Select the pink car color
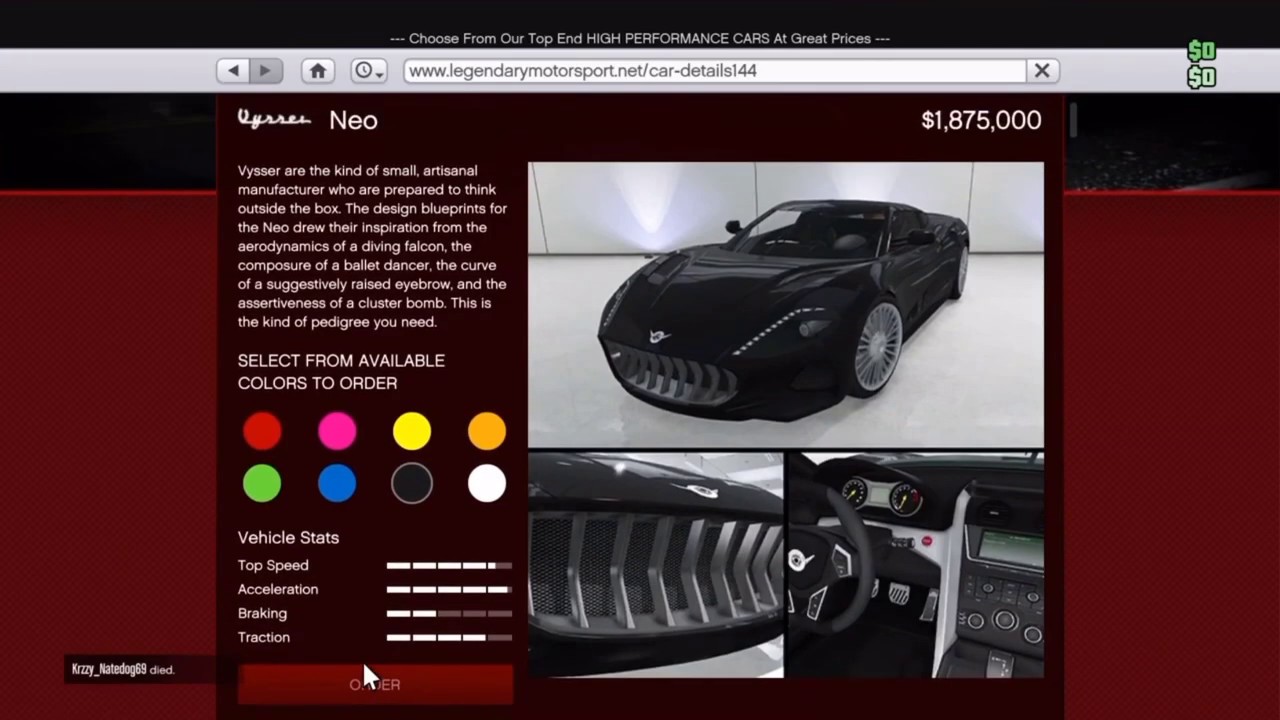The width and height of the screenshot is (1280, 720). (x=337, y=431)
